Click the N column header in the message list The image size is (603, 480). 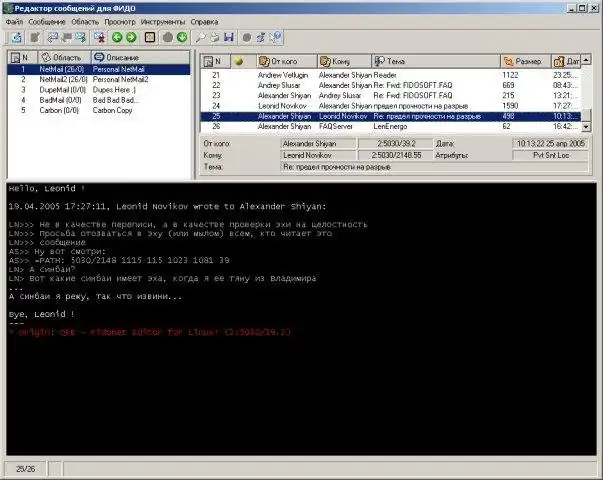pos(215,61)
